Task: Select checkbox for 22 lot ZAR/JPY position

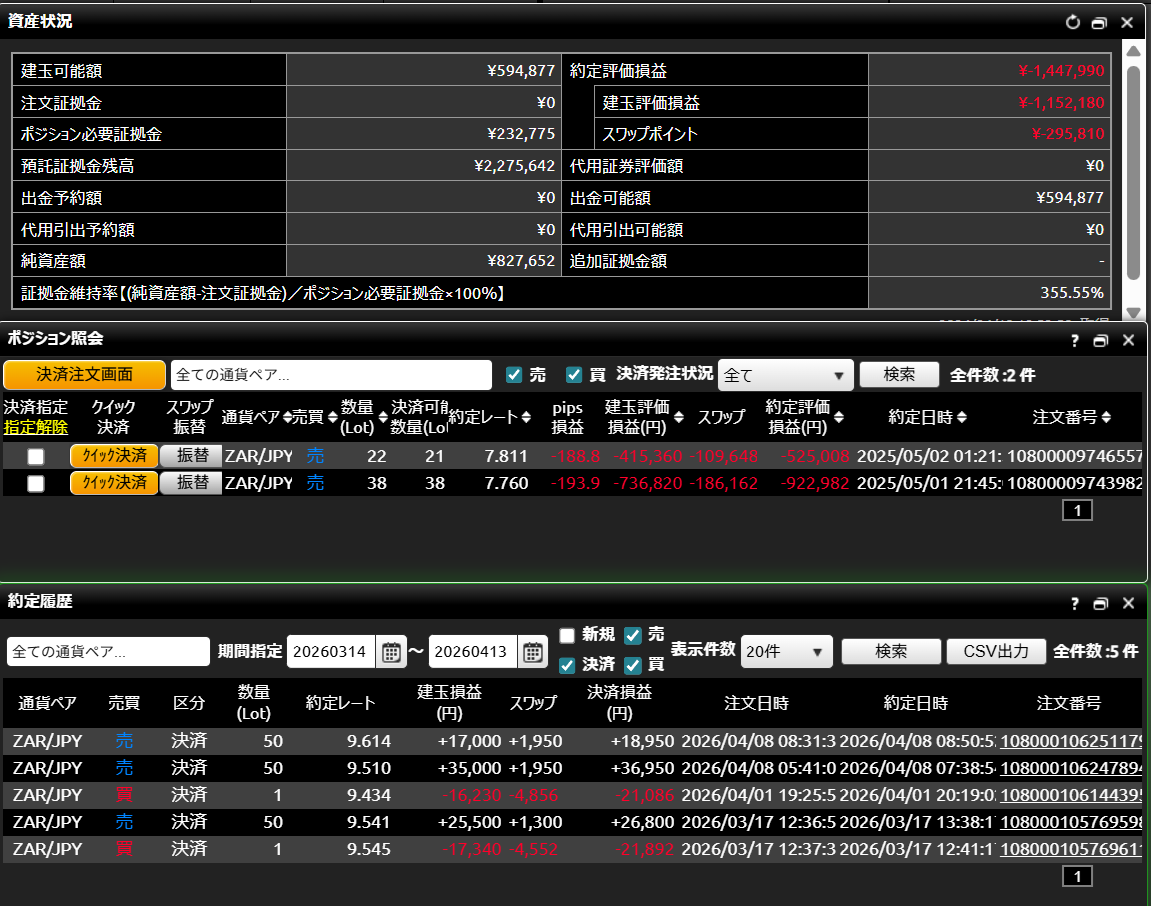Action: click(x=36, y=456)
